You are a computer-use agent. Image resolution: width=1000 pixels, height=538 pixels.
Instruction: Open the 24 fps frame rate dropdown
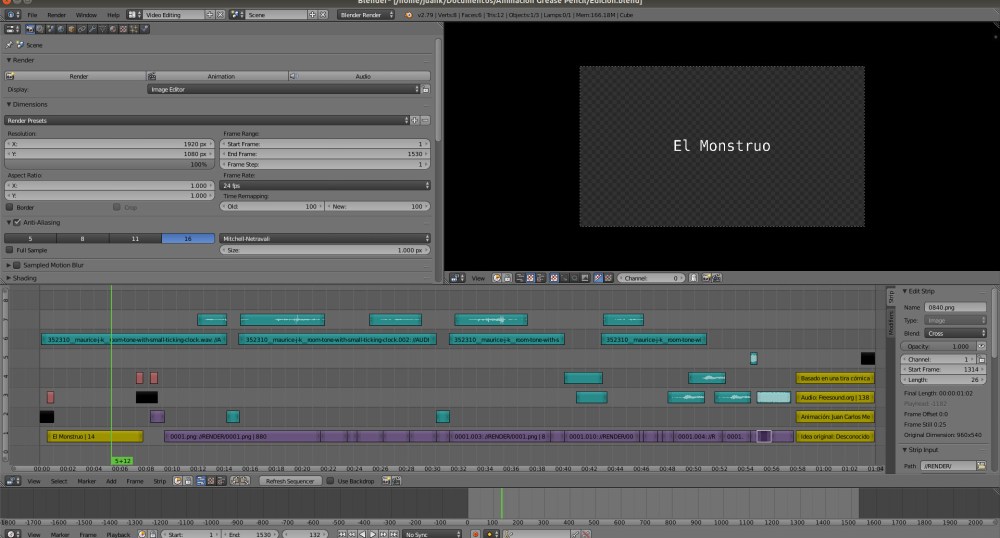point(325,185)
